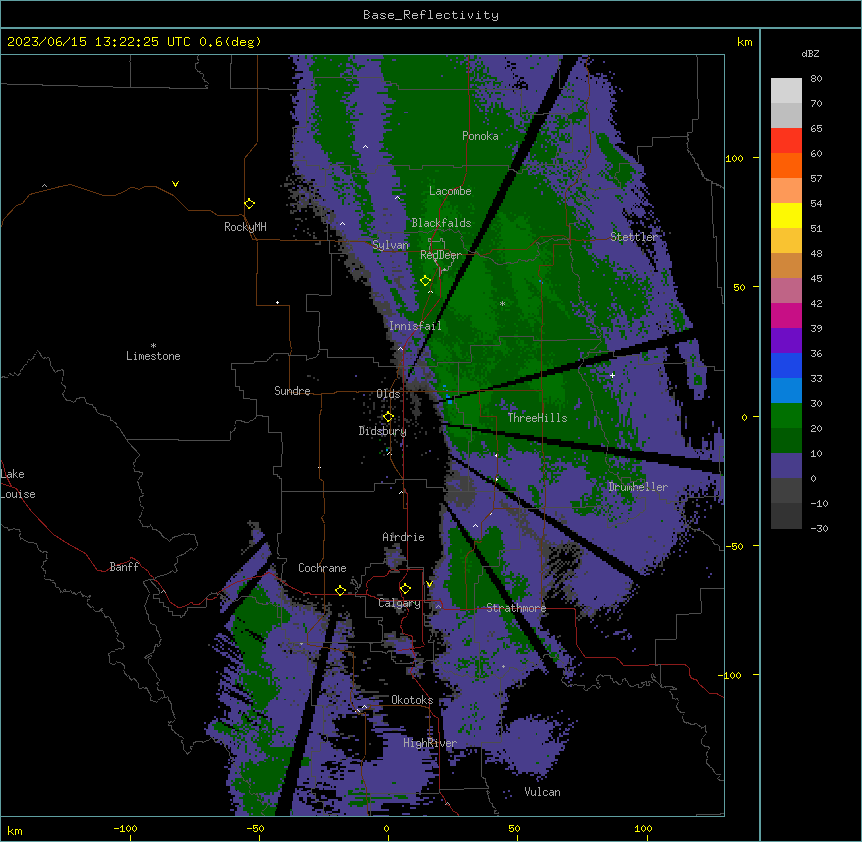Select the Drumheller town label
Viewport: 862px width, 842px height.
638,487
